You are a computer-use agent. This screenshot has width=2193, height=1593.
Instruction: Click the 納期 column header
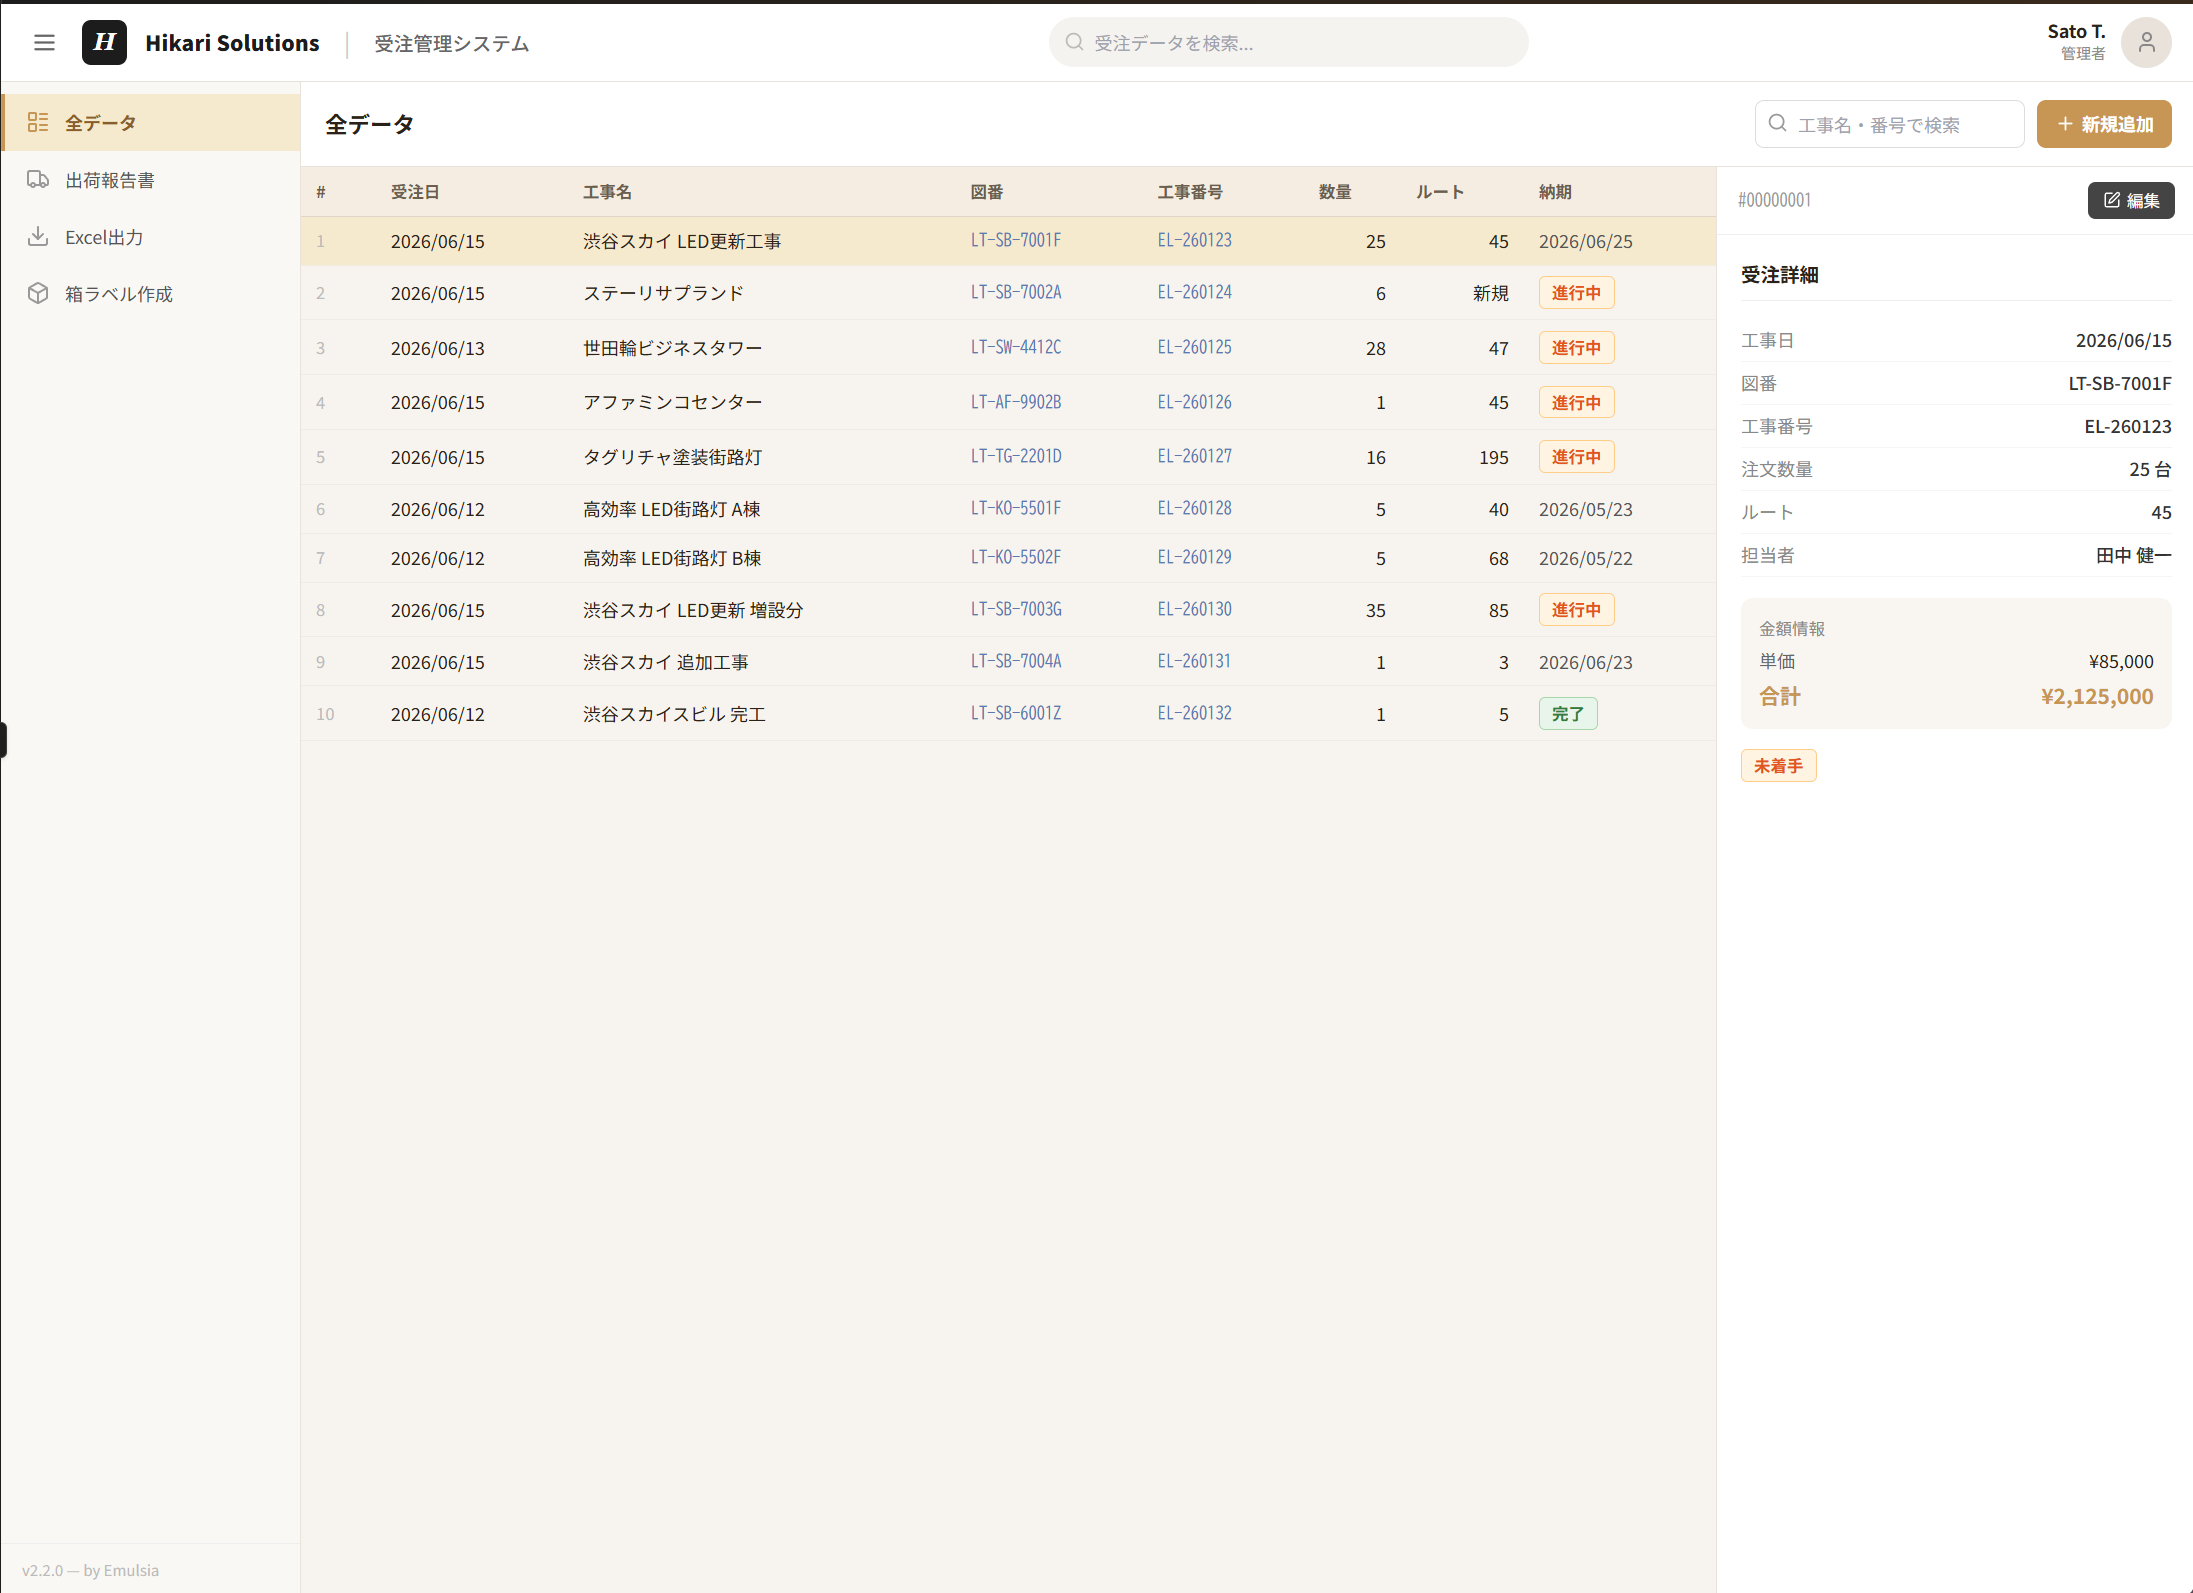coord(1555,192)
